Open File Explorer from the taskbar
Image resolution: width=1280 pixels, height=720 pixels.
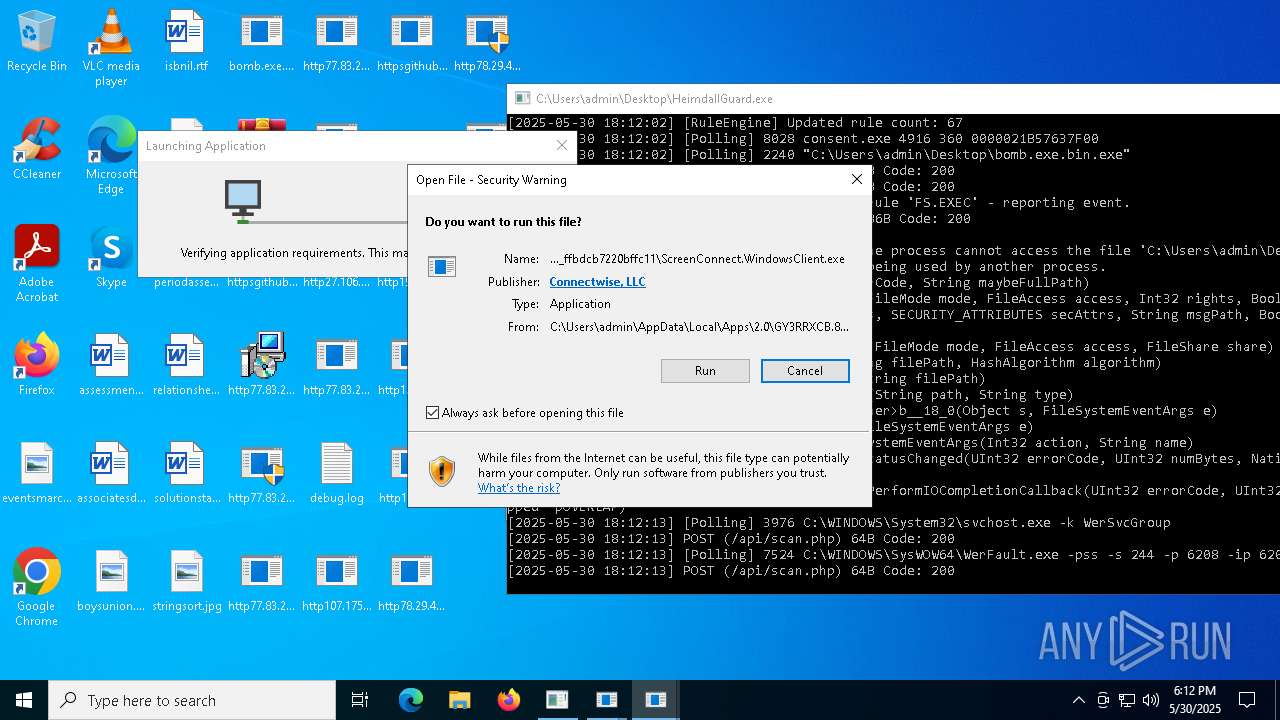460,700
